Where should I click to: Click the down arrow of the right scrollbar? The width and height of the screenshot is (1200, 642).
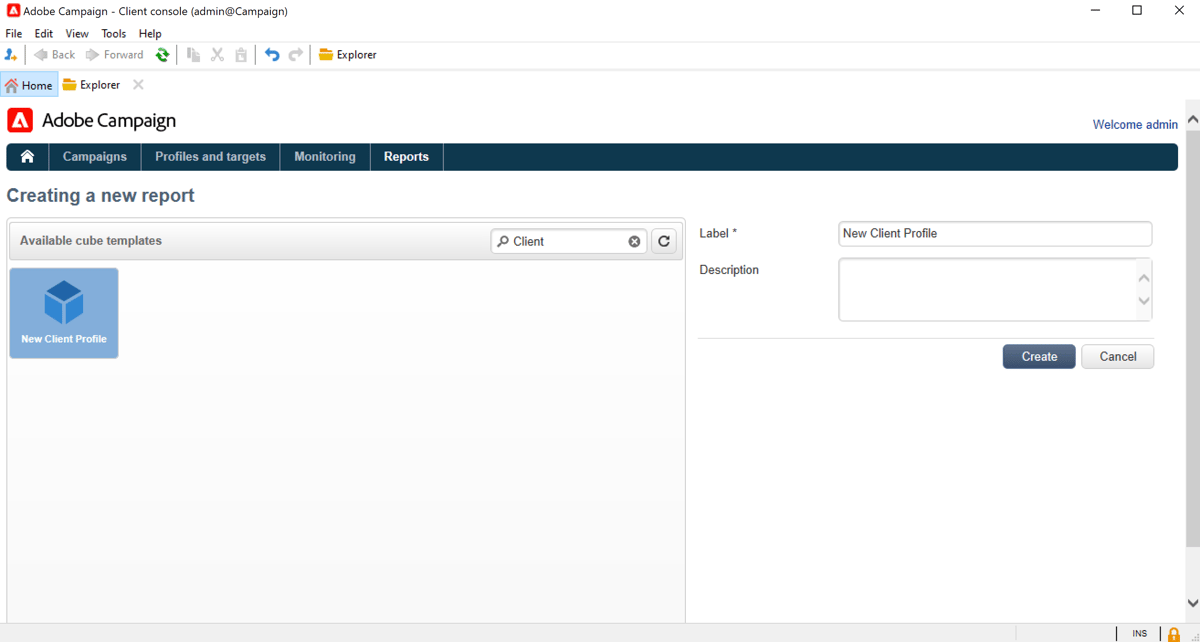pyautogui.click(x=1192, y=603)
